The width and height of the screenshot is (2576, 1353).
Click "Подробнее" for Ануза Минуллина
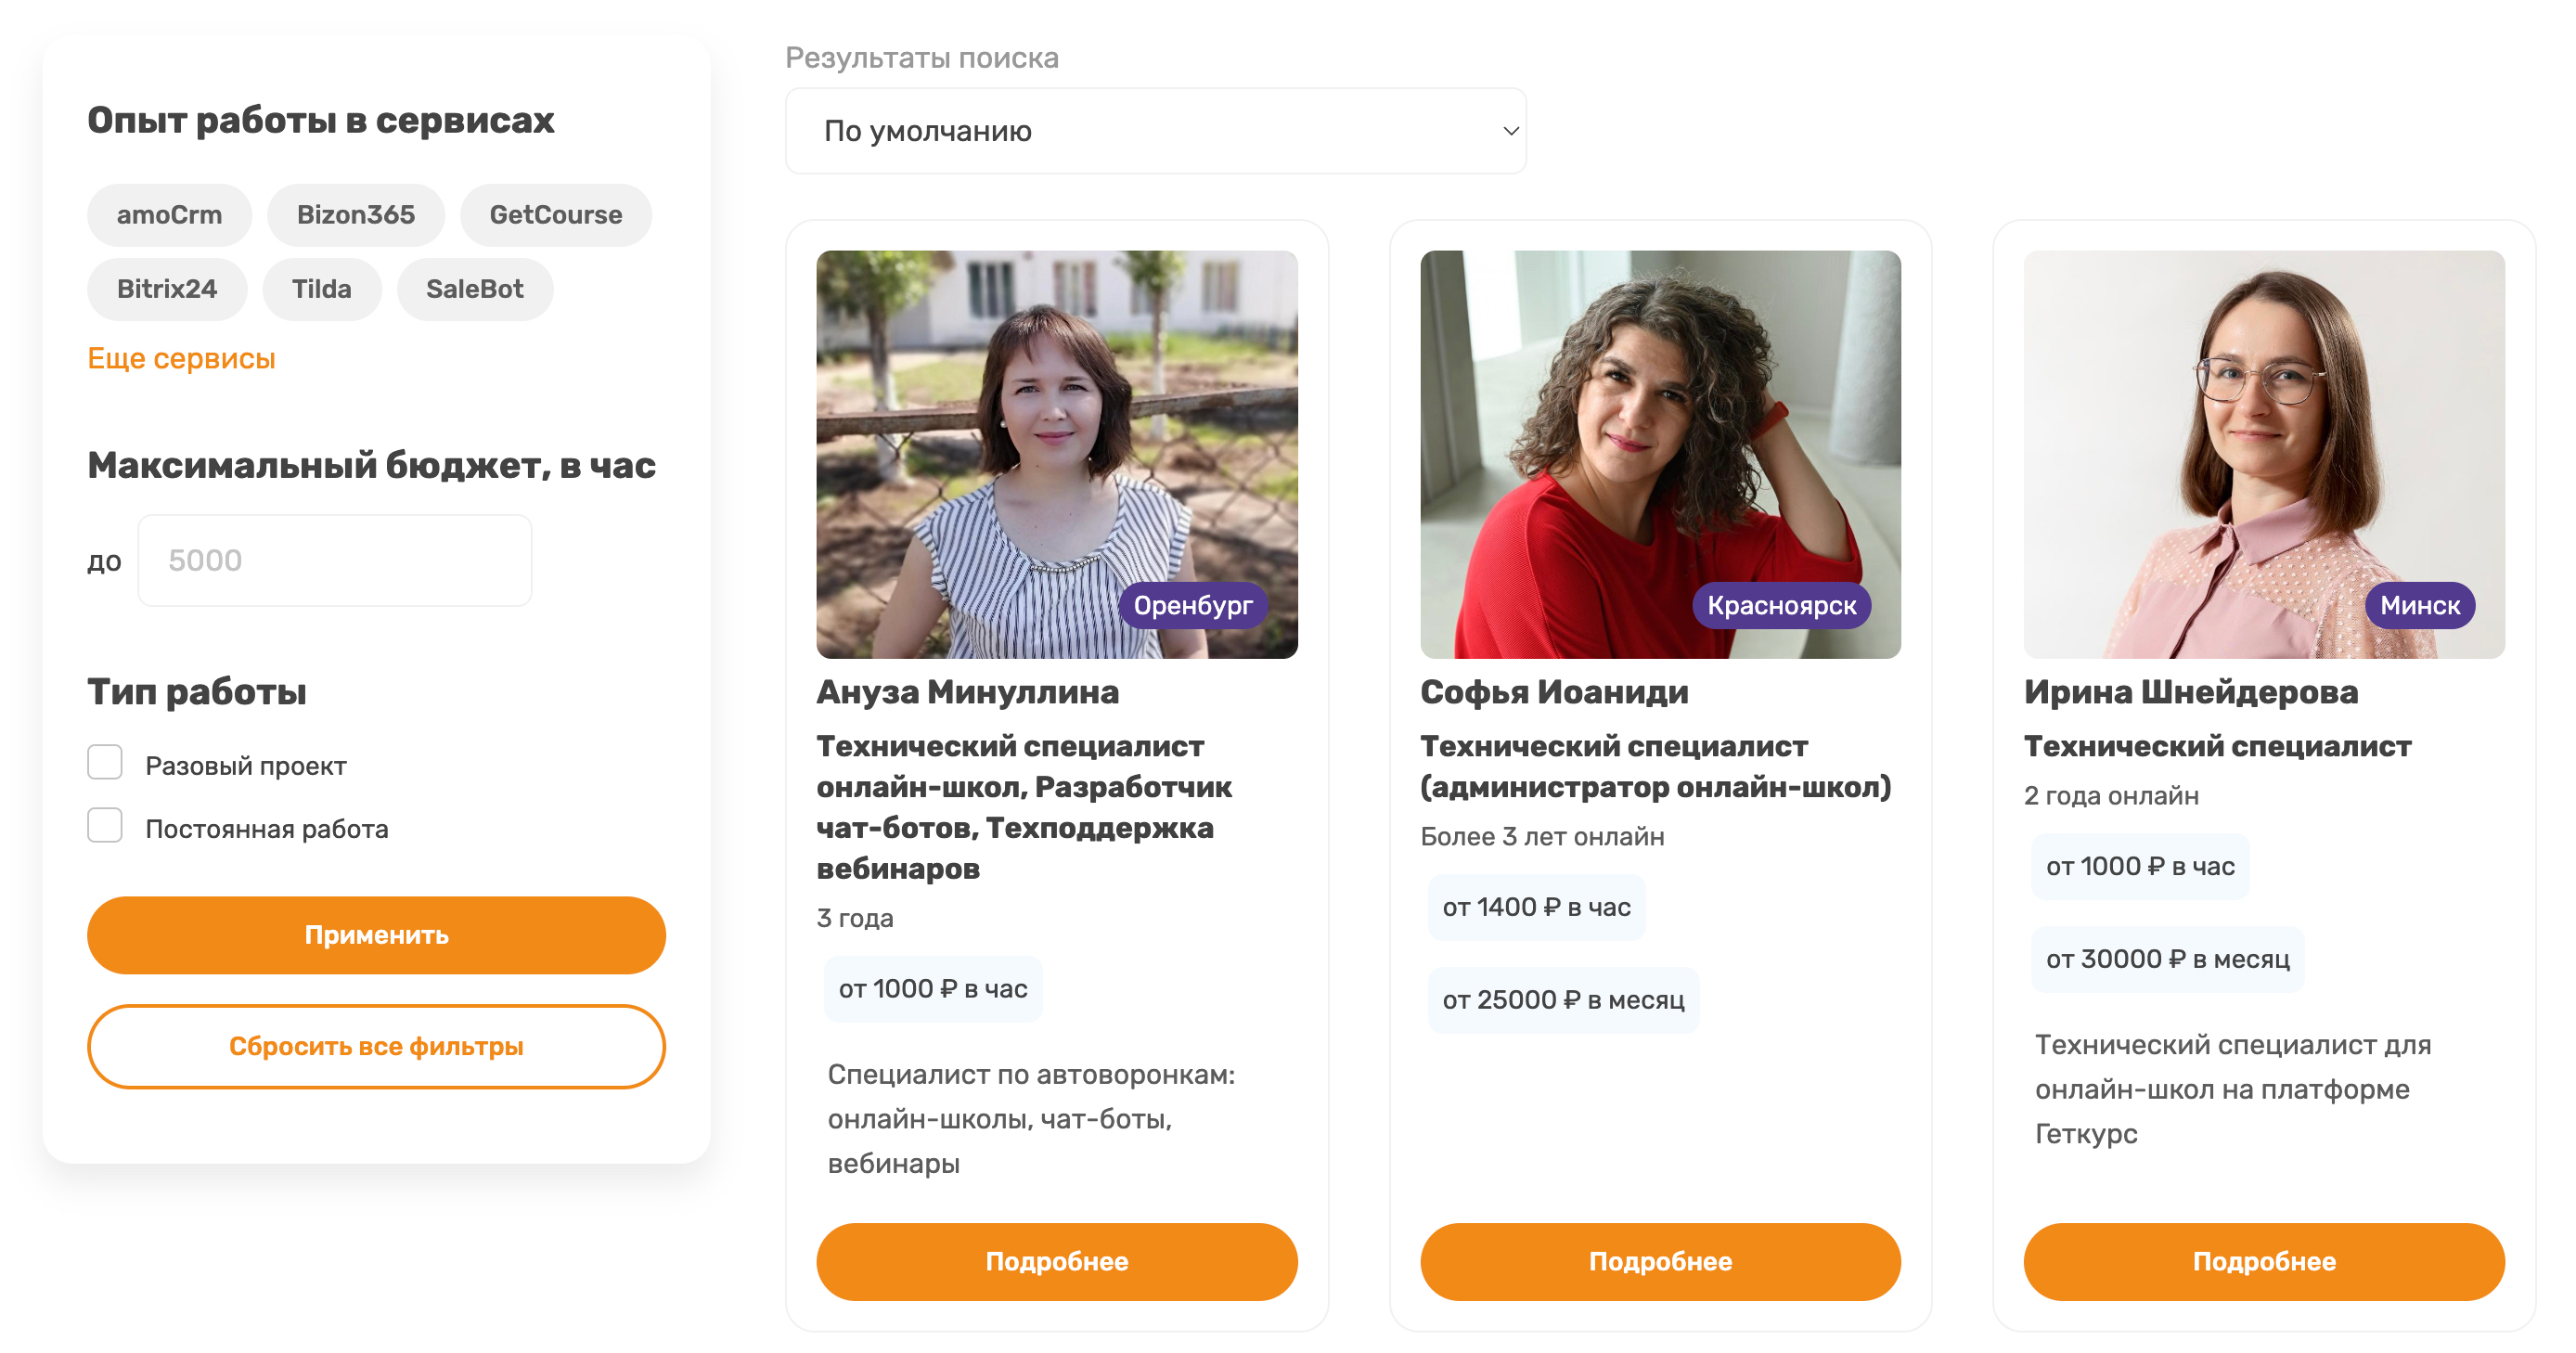pyautogui.click(x=1056, y=1261)
